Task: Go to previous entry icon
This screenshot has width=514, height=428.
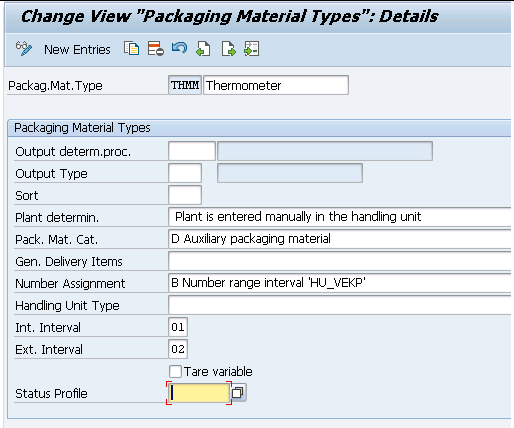Action: (x=203, y=49)
